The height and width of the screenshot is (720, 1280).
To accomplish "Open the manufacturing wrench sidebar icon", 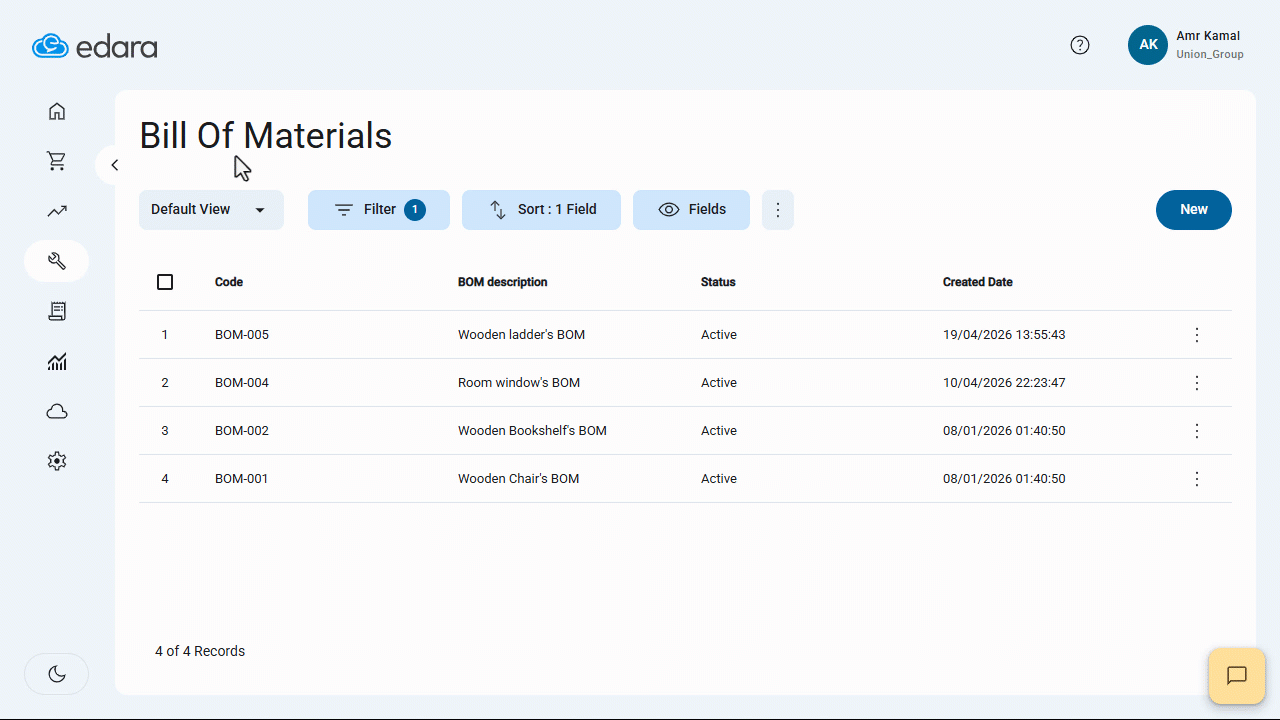I will [x=57, y=261].
